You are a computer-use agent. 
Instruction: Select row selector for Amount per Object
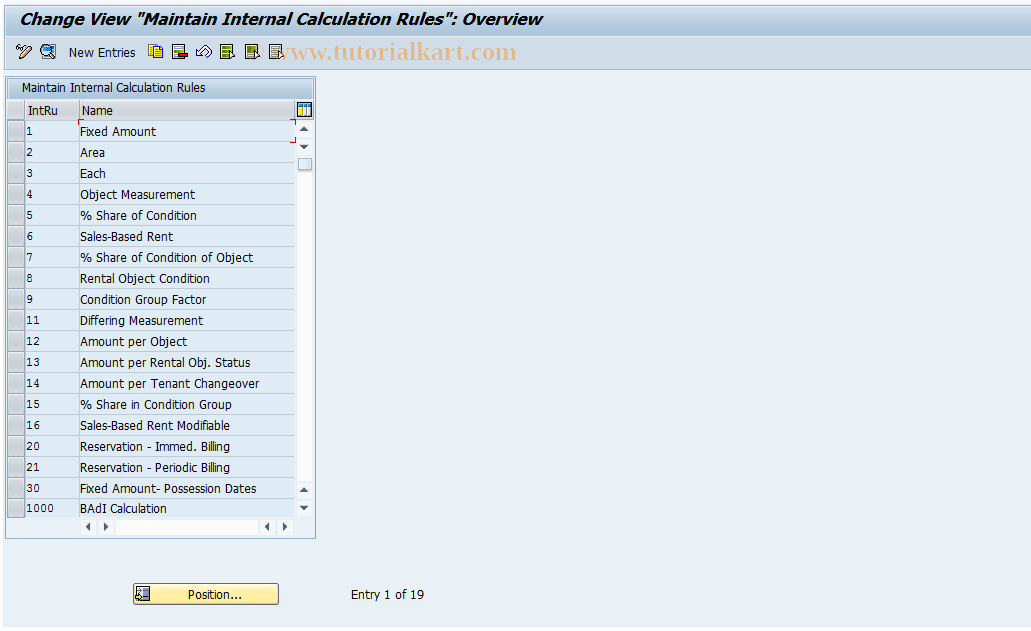coord(16,341)
